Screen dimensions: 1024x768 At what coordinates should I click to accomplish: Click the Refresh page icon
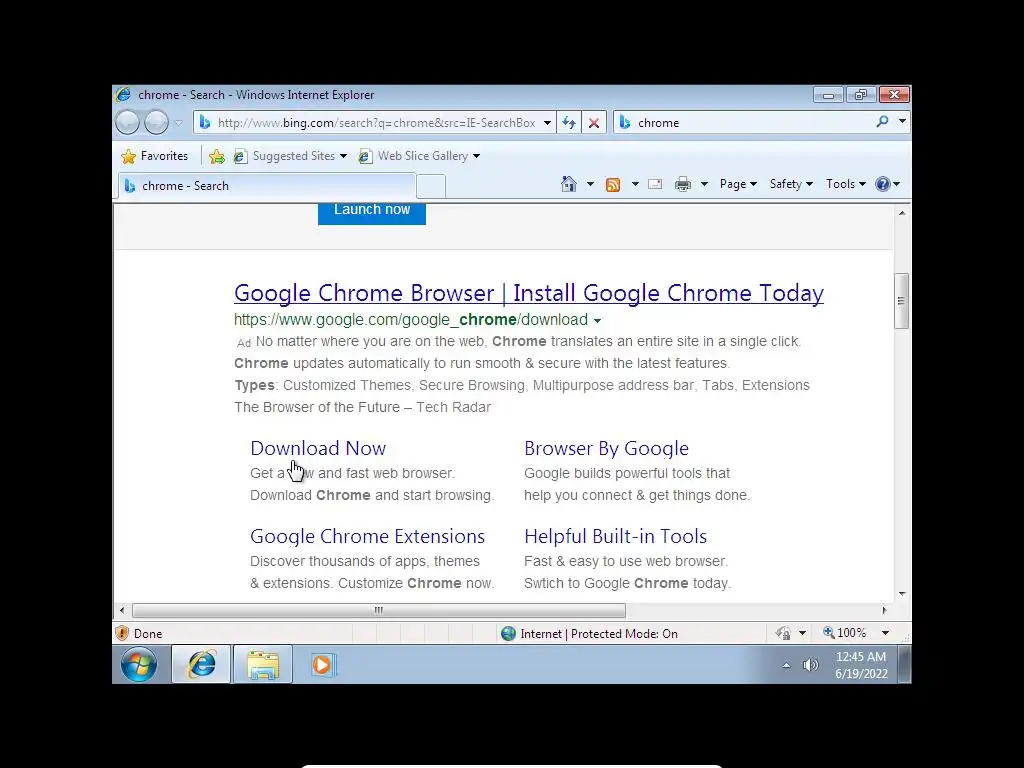click(569, 123)
